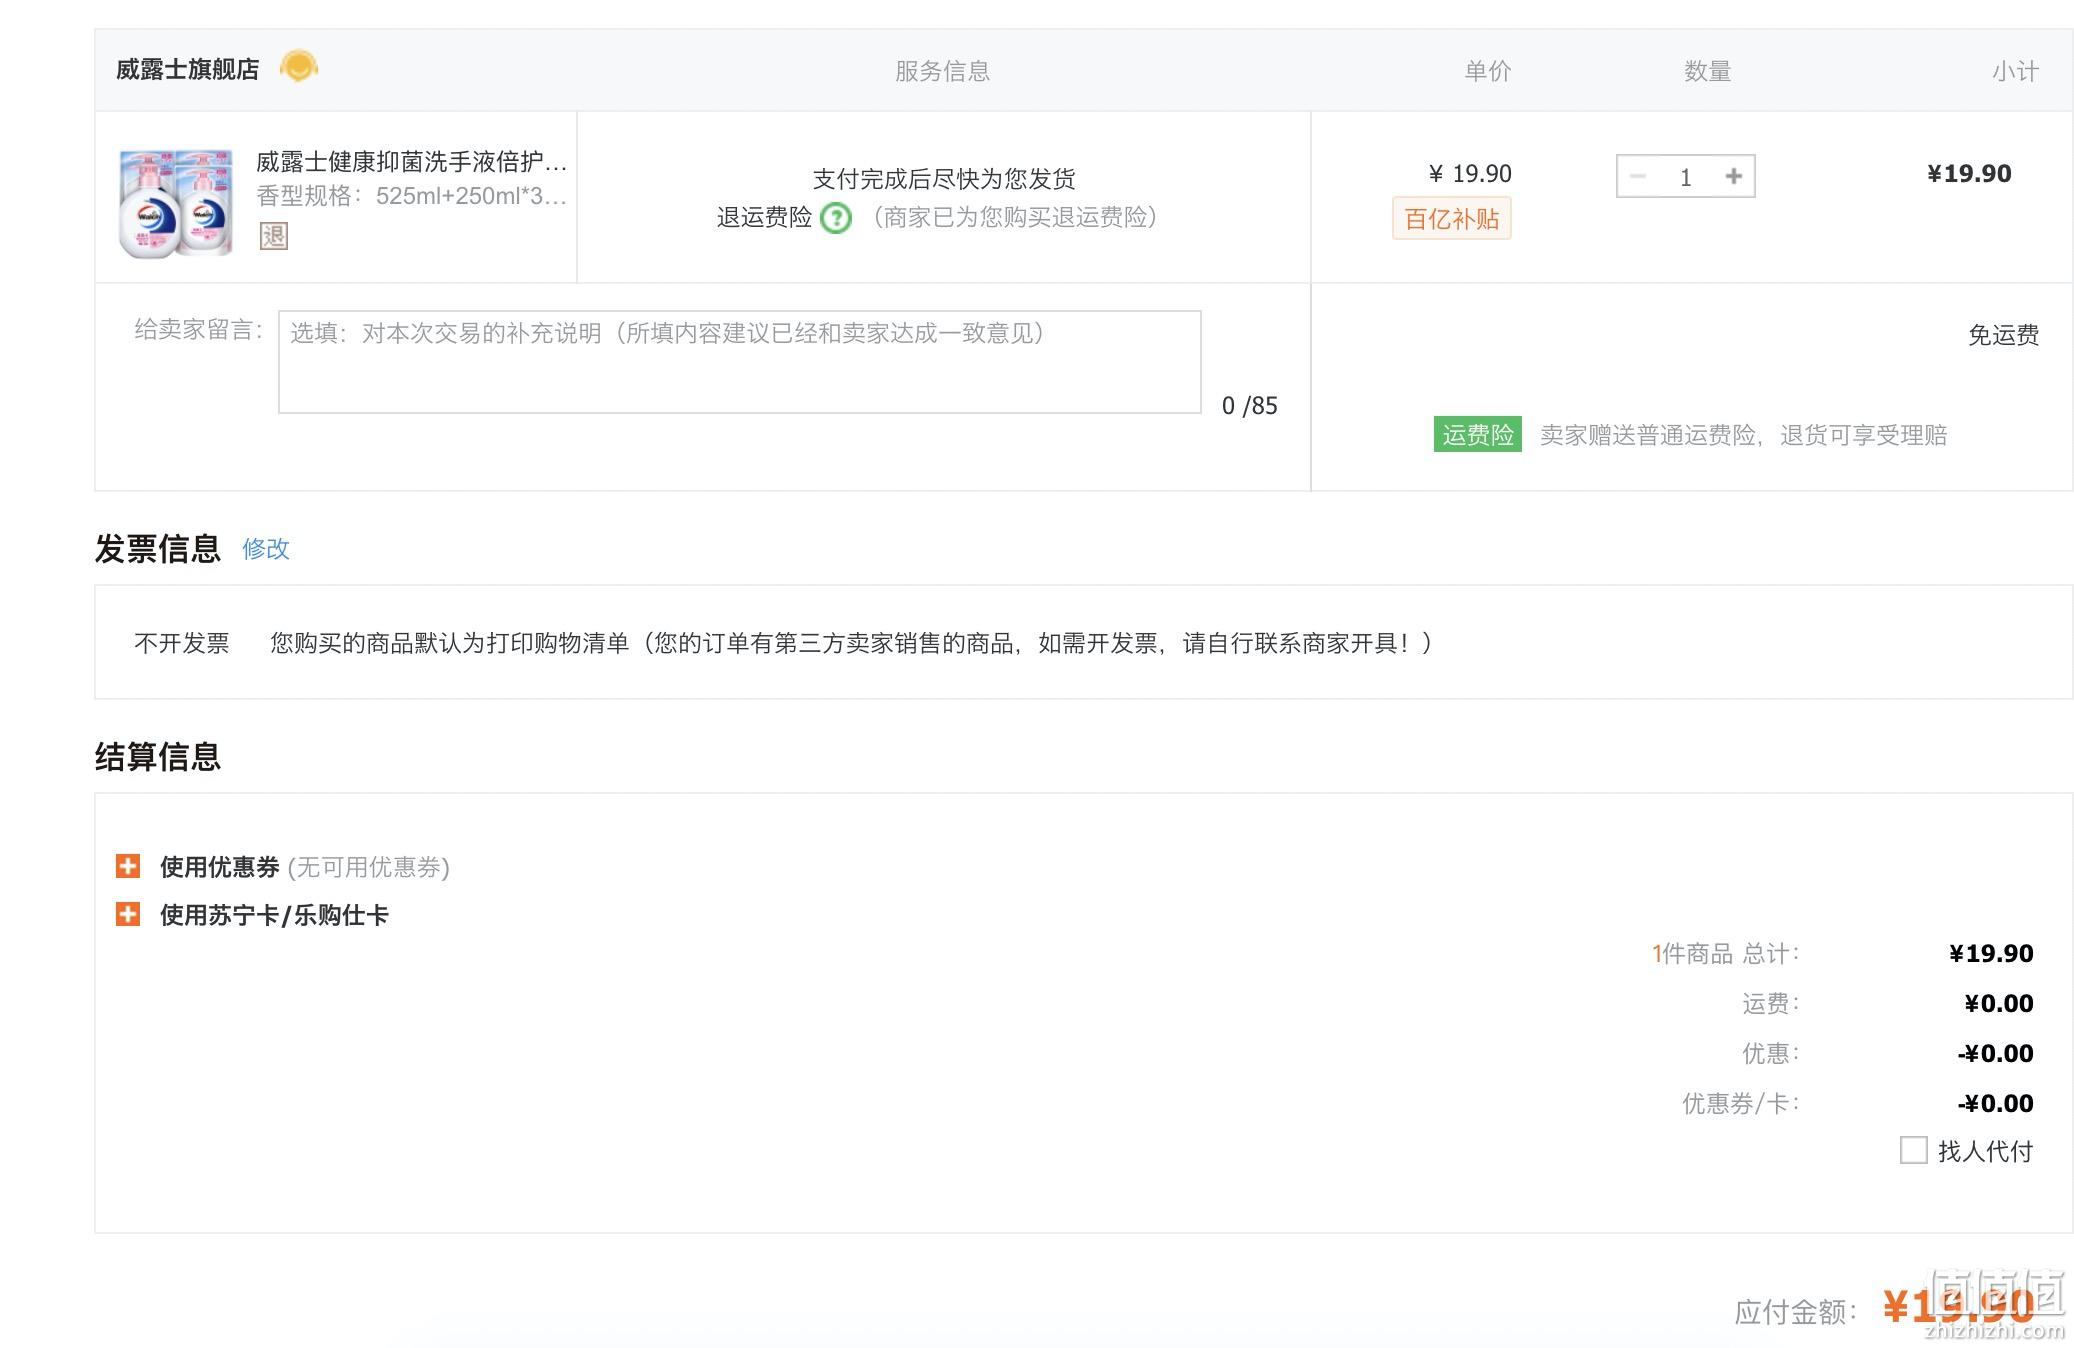This screenshot has width=2074, height=1348.
Task: Click the 威露士旗舰店 store name
Action: pyautogui.click(x=187, y=69)
